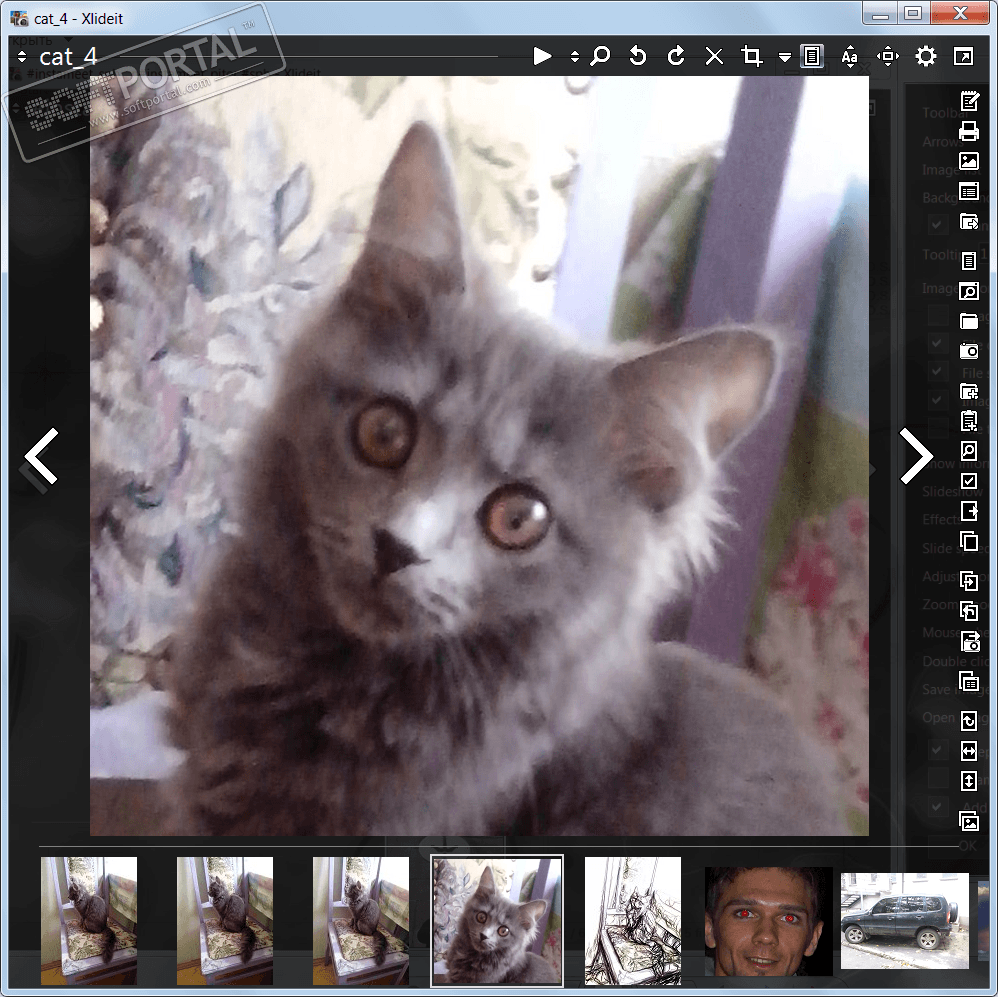Open settings via the gear icon
Viewport: 998px width, 997px height.
coord(925,56)
